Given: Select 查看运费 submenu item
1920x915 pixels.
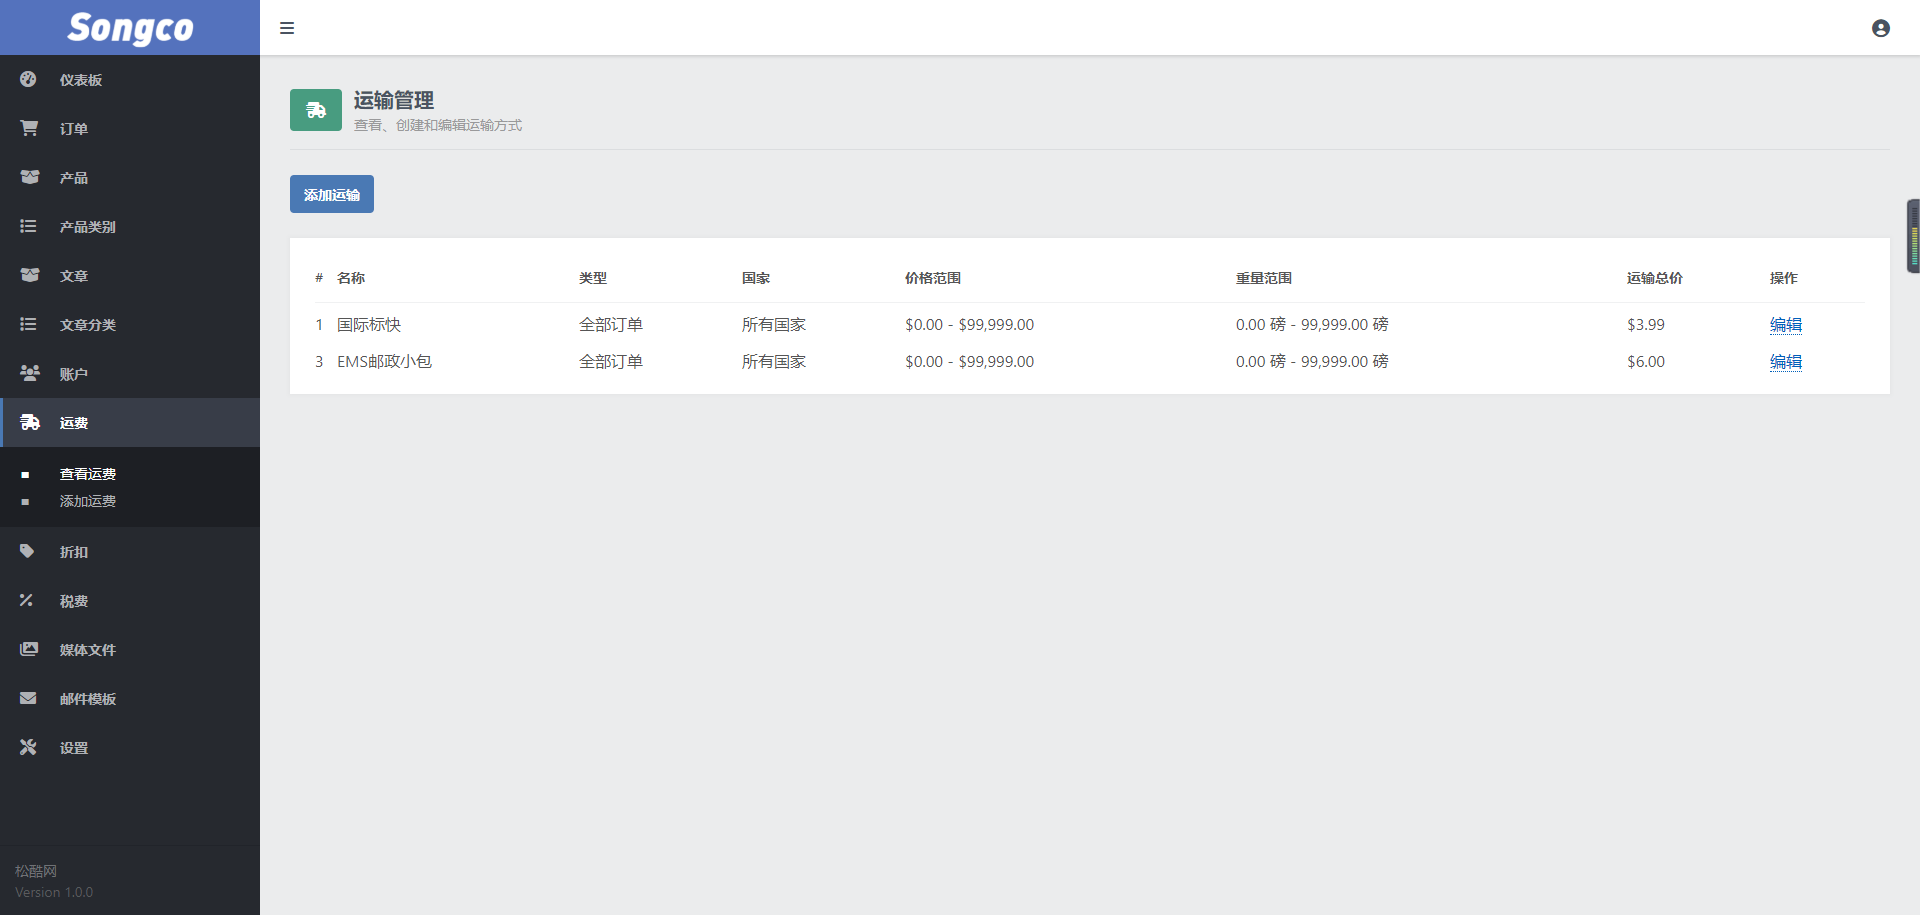Looking at the screenshot, I should [x=88, y=474].
